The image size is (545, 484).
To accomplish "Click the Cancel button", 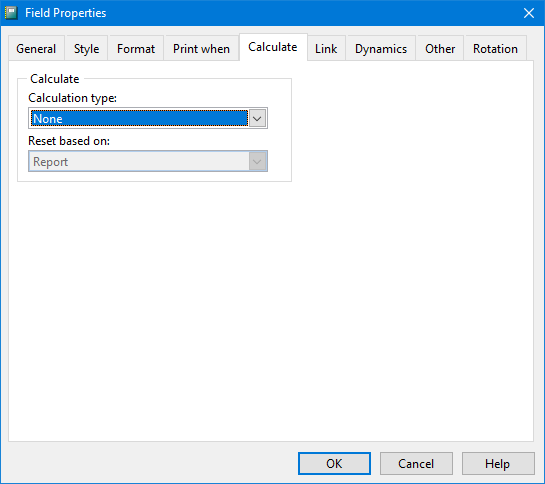I will pyautogui.click(x=416, y=463).
